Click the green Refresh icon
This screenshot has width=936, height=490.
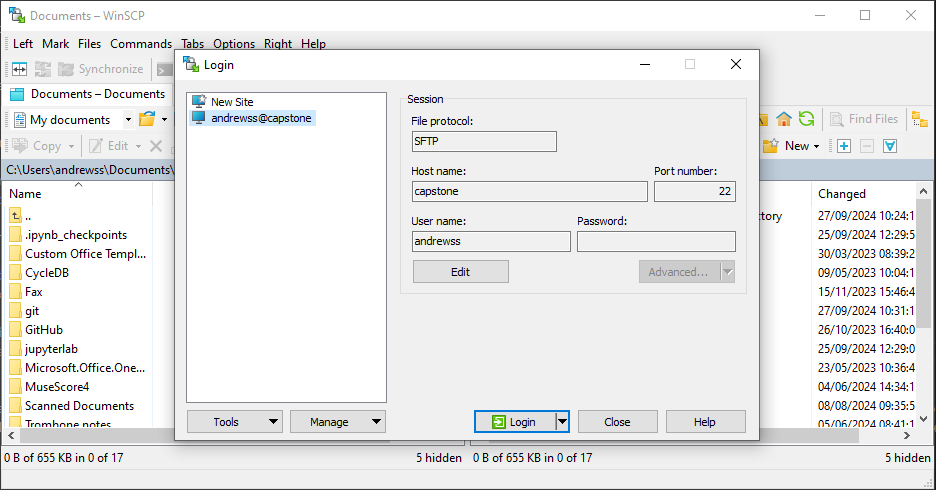pos(806,119)
